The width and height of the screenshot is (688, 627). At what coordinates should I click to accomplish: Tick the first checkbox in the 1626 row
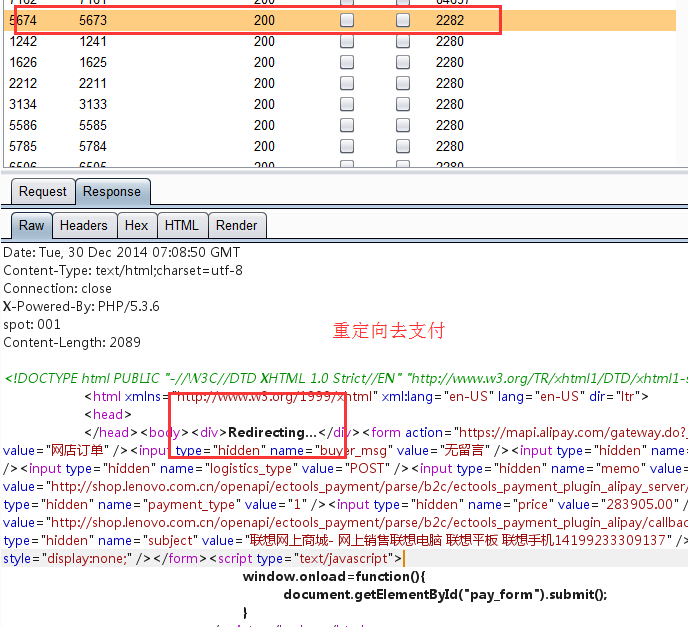pos(347,62)
